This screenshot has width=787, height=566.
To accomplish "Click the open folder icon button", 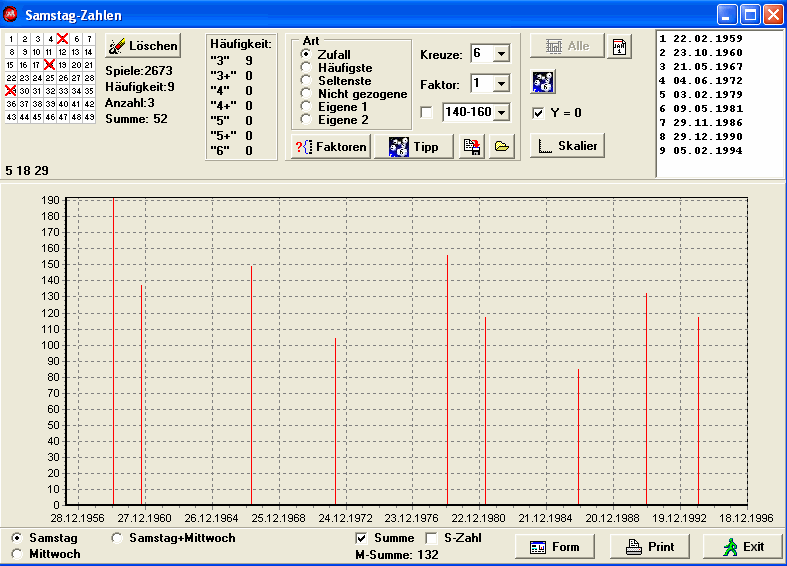I will (502, 147).
